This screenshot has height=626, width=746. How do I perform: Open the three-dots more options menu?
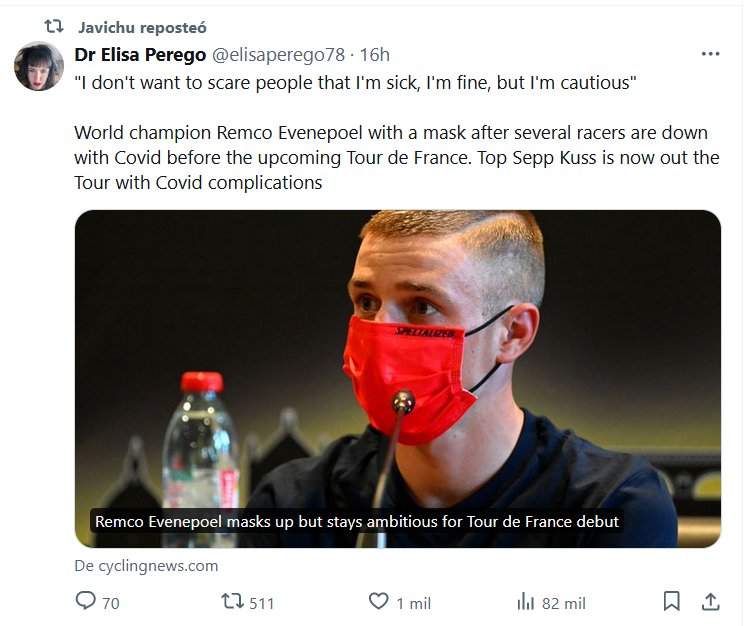coord(710,54)
